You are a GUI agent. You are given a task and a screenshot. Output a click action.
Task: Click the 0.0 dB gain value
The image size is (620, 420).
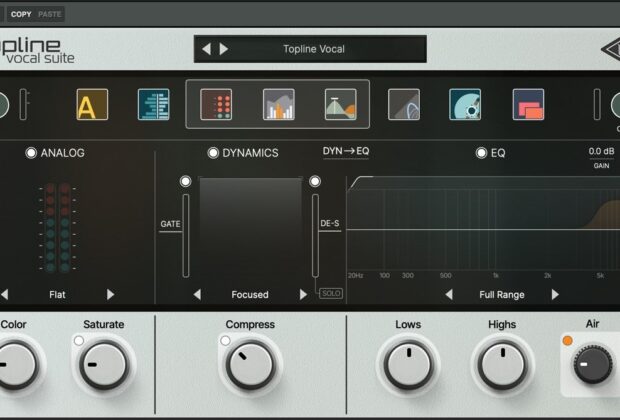601,151
